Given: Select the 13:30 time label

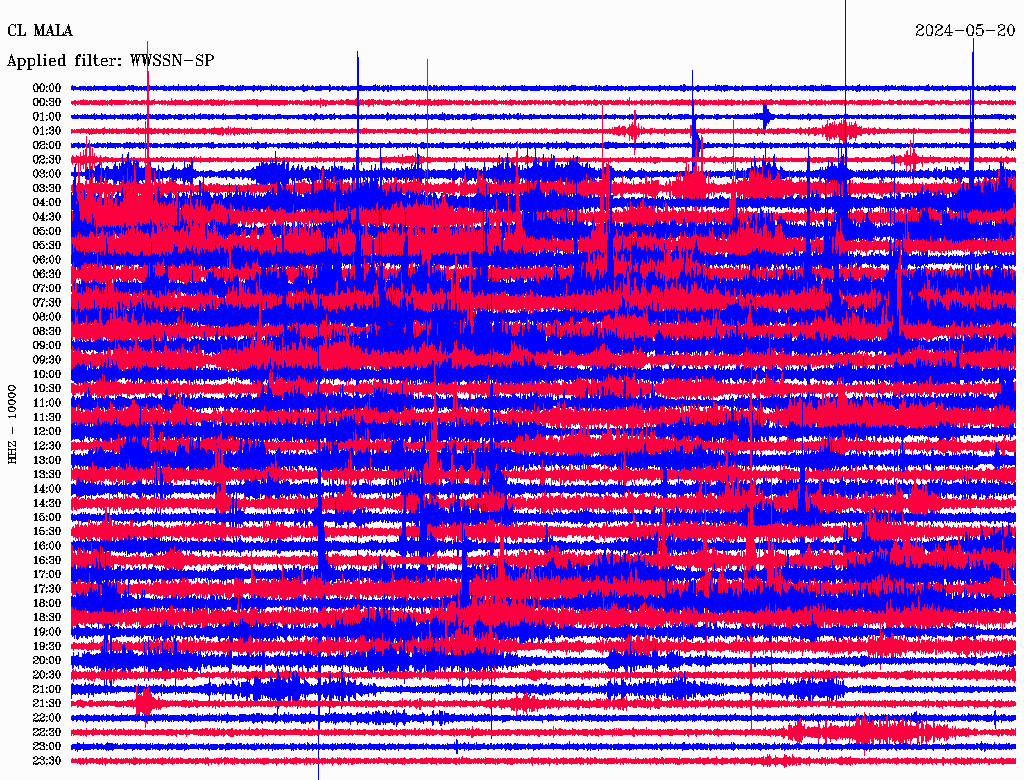Looking at the screenshot, I should tap(47, 475).
